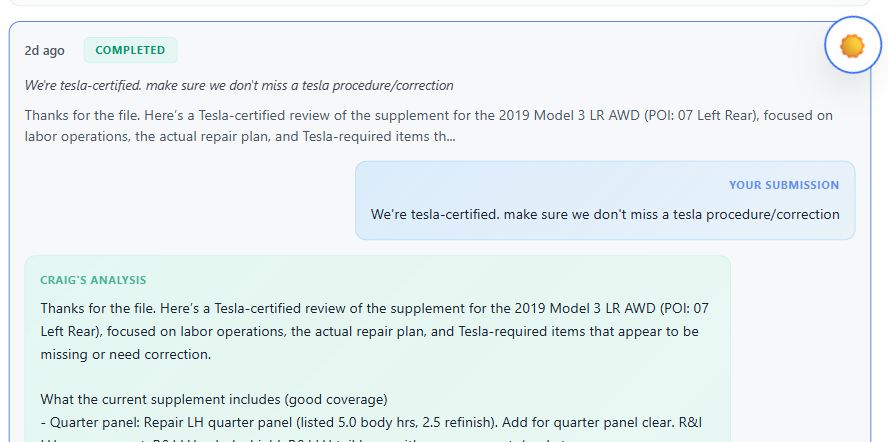
Task: Click the green COMPLETED status badge
Action: (x=130, y=50)
